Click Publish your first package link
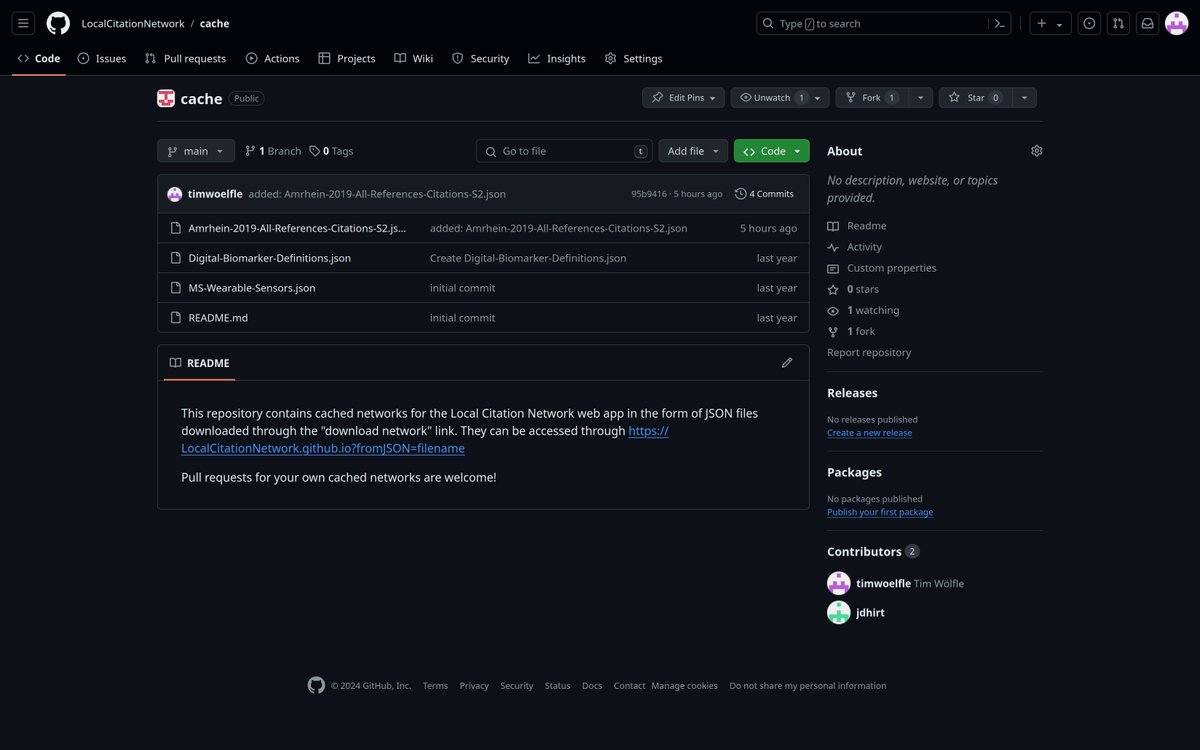 (x=880, y=512)
